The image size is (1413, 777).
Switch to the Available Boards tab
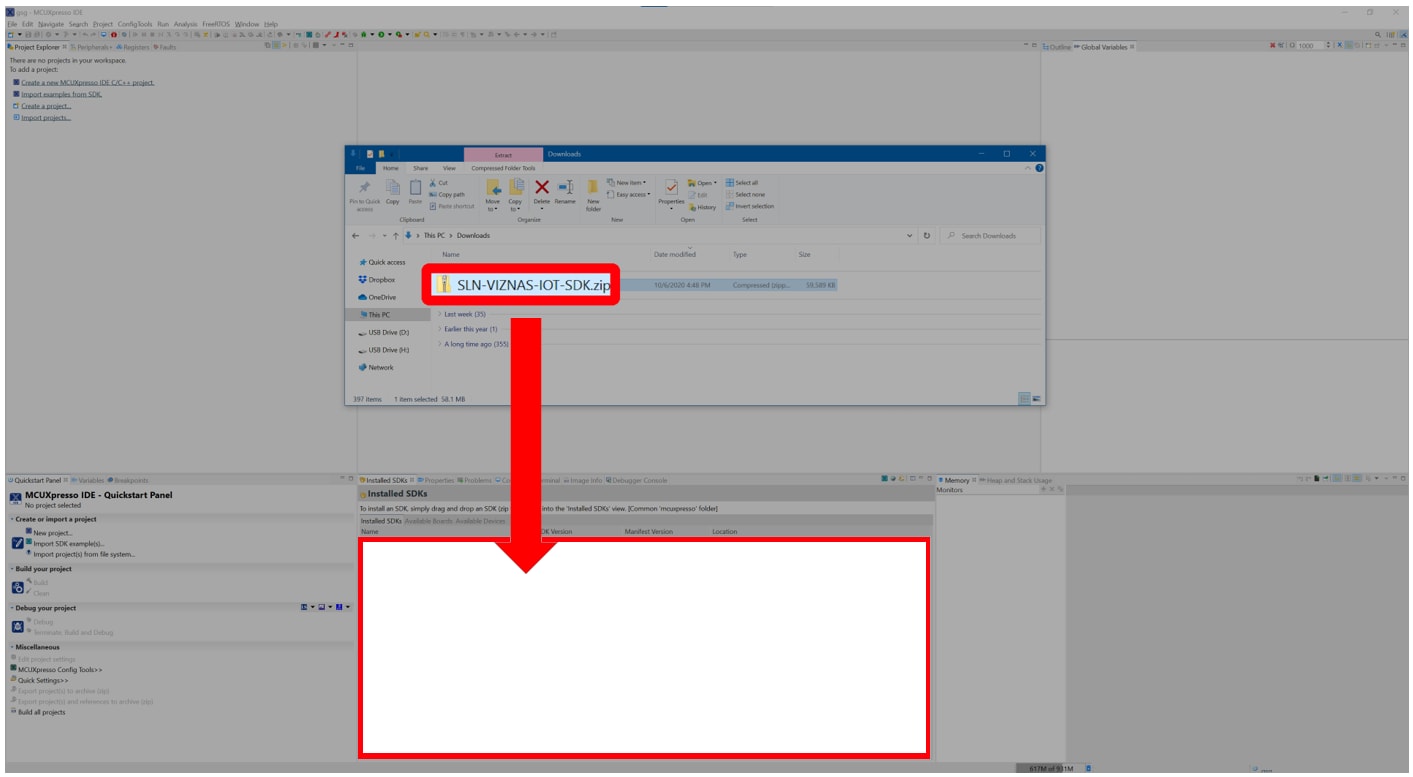click(x=428, y=521)
